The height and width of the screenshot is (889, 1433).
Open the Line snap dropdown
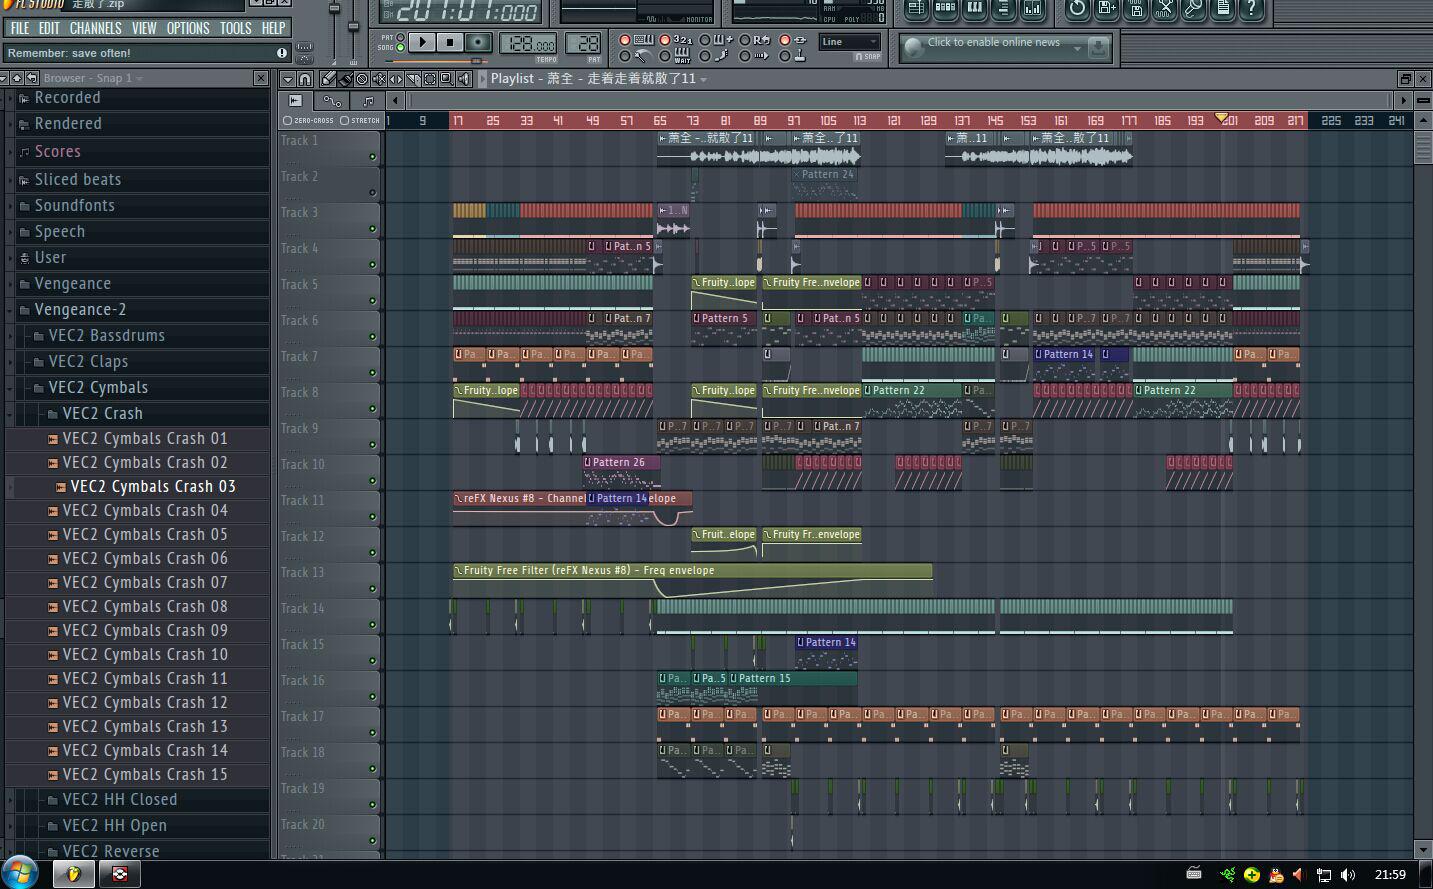tap(850, 42)
